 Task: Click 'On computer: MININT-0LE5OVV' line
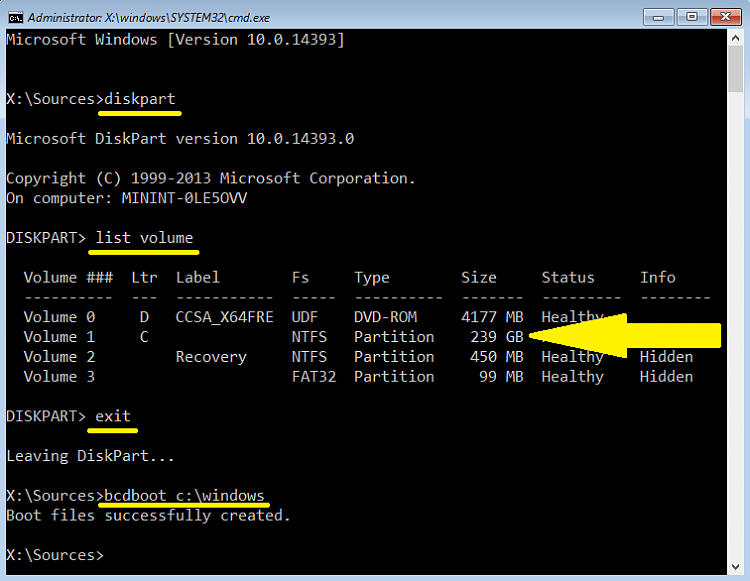[x=126, y=198]
